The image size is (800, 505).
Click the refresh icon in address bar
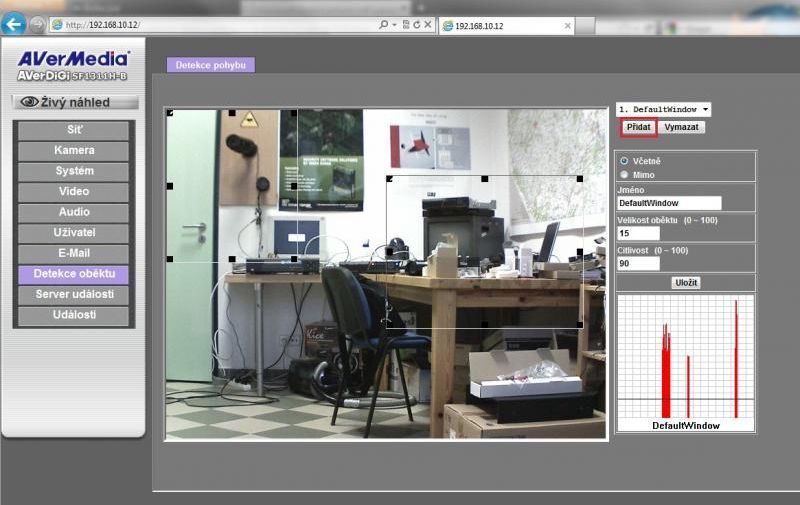pyautogui.click(x=417, y=24)
